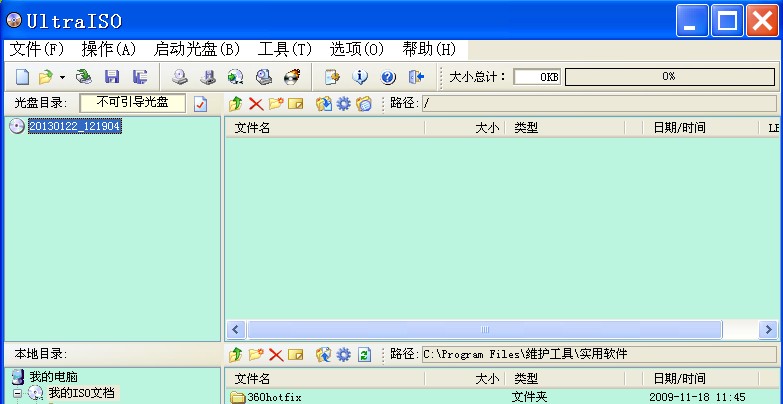The width and height of the screenshot is (783, 404).
Task: Click the Mount to virtual drive icon
Action: [x=264, y=77]
